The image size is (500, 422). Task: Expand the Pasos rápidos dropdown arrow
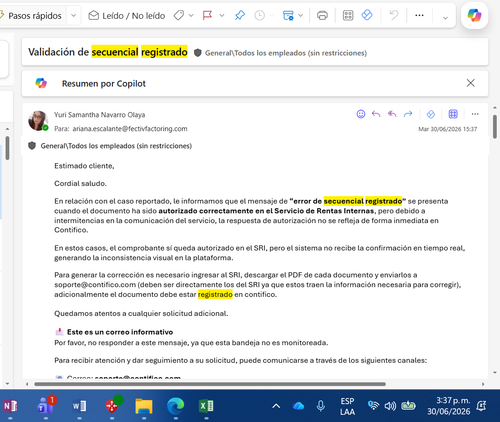pyautogui.click(x=74, y=16)
